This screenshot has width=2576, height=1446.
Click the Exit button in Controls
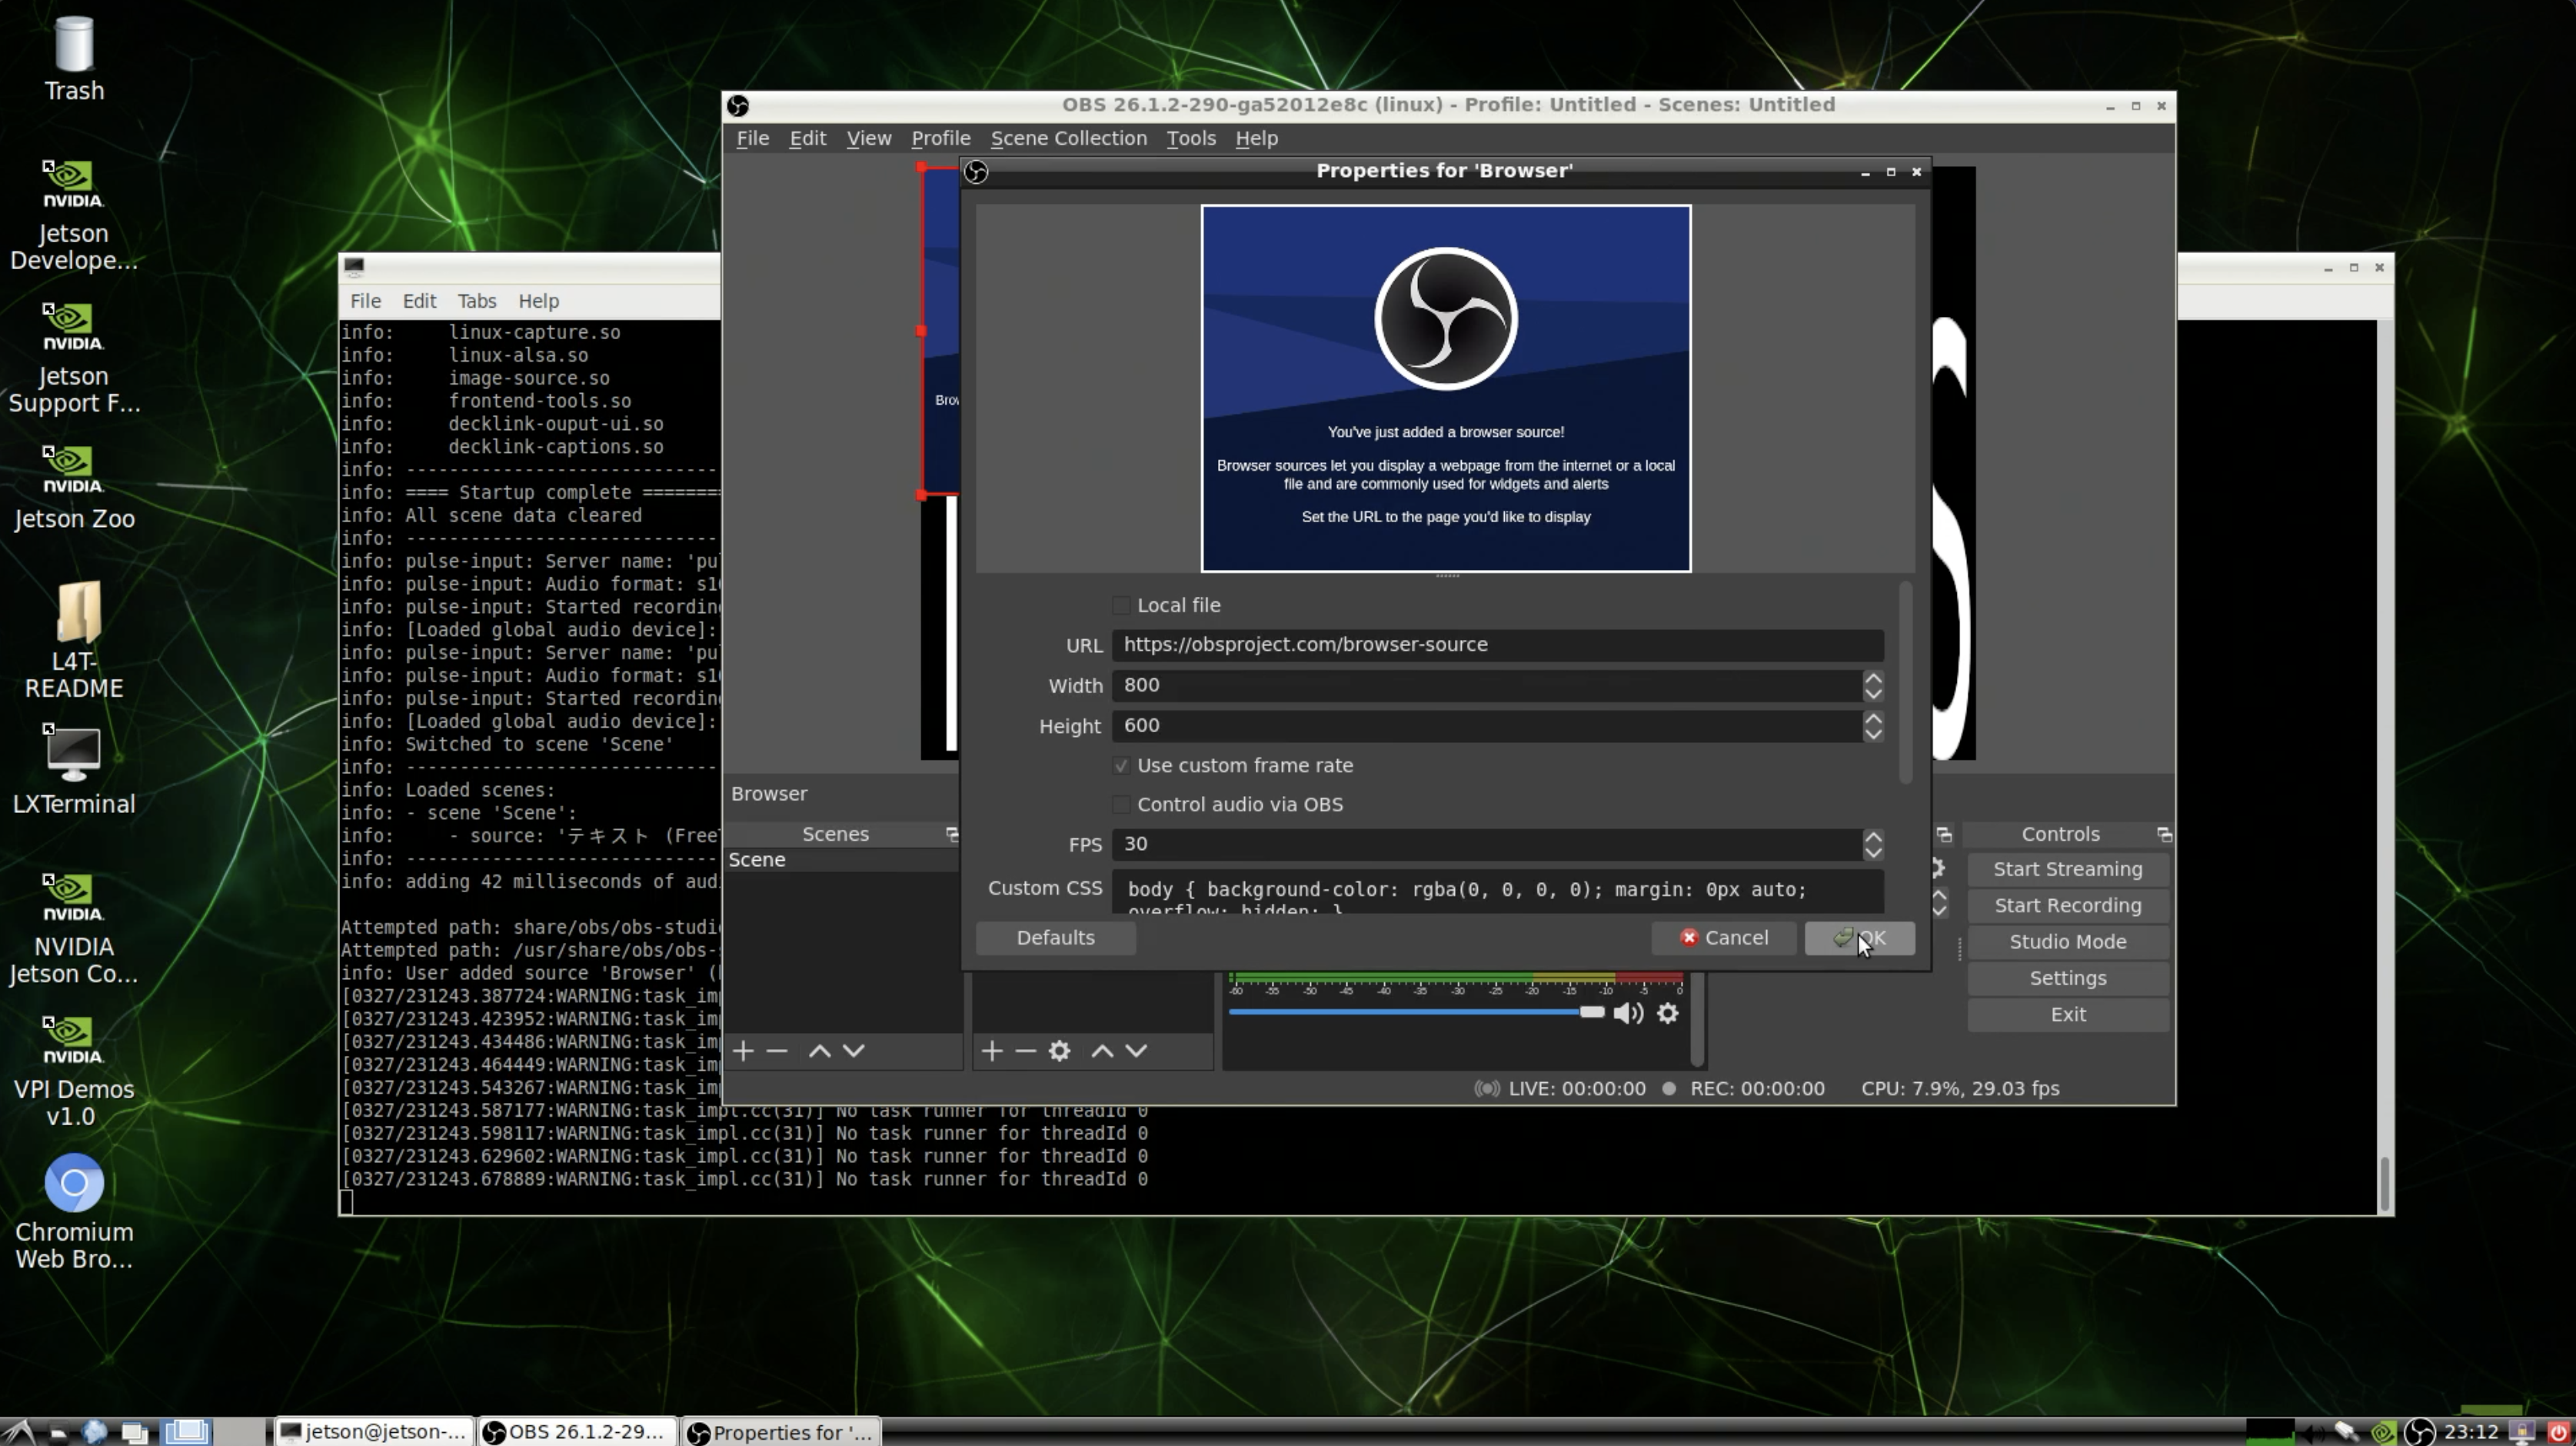[2067, 1014]
